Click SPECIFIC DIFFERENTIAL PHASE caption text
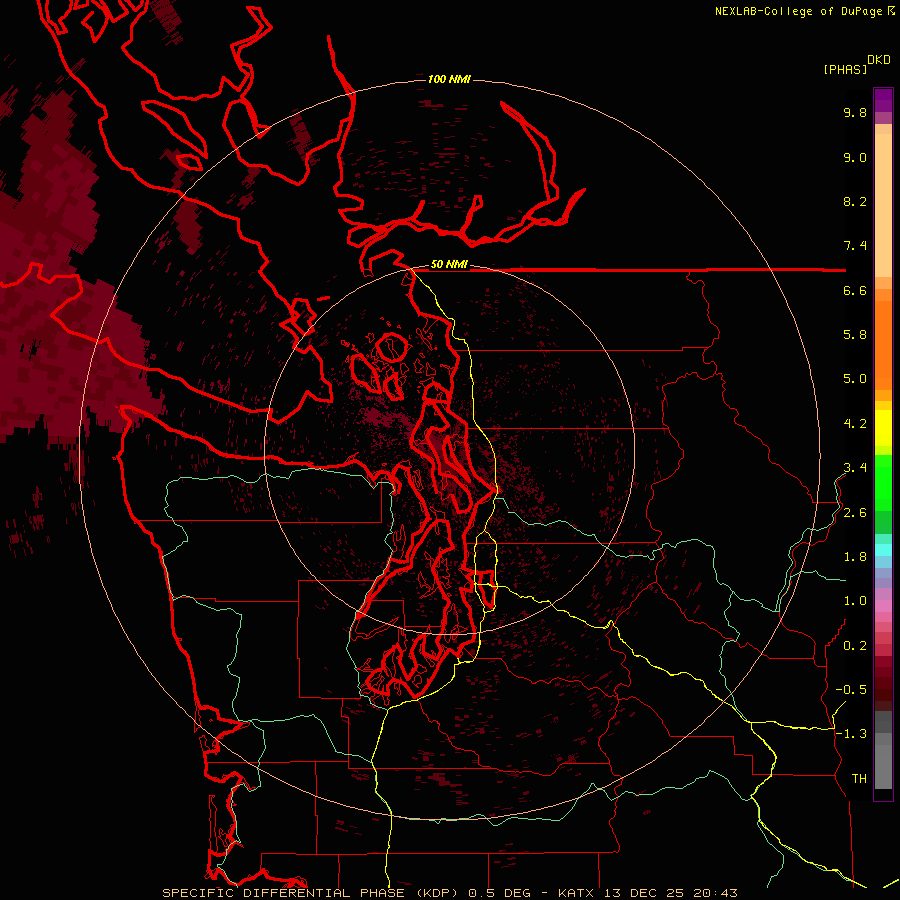The image size is (900, 900). click(x=284, y=893)
